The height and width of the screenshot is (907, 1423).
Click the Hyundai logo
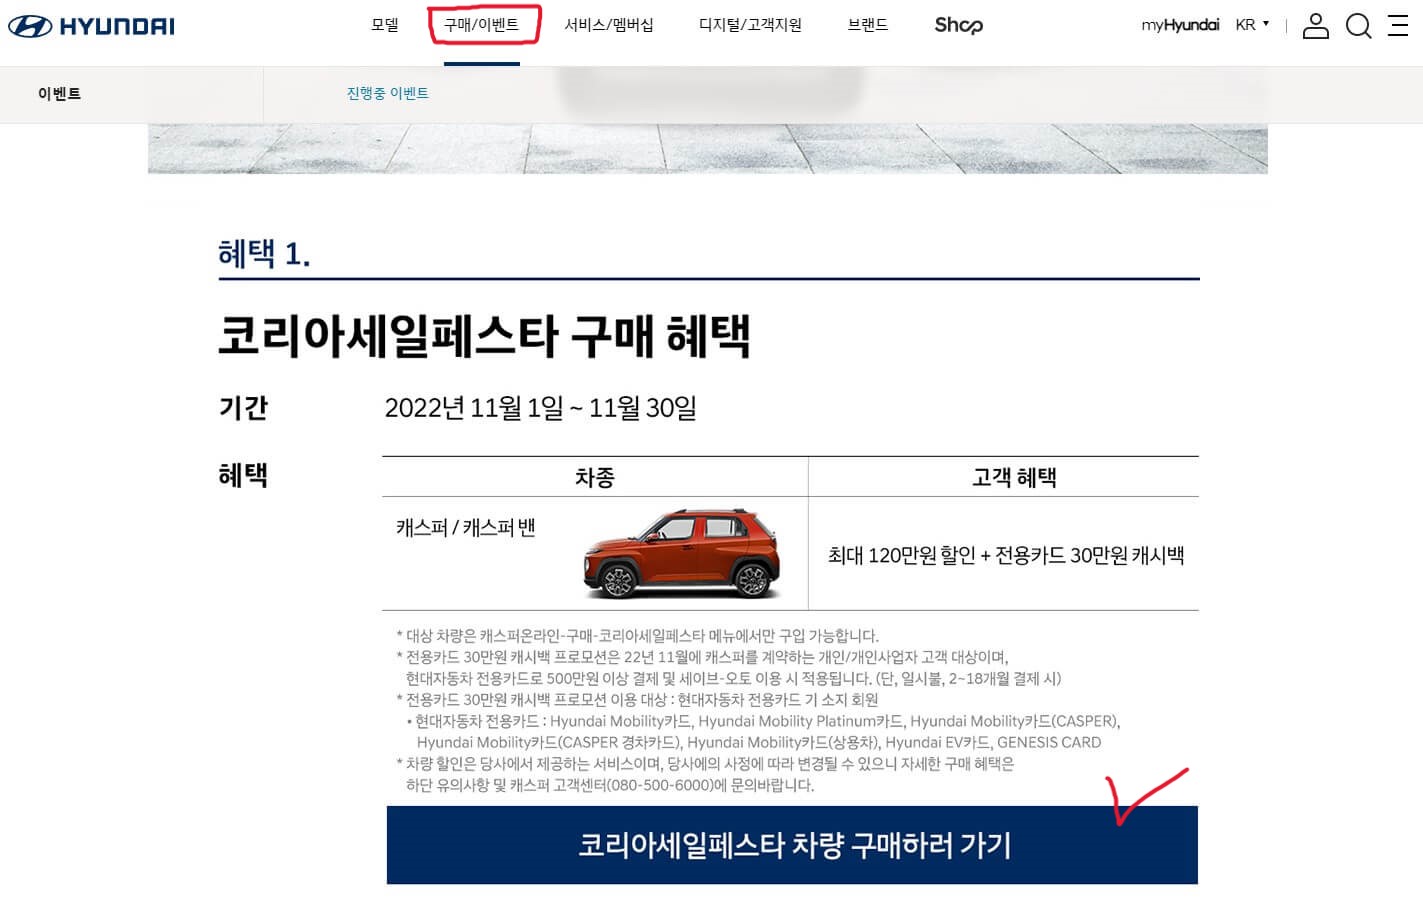click(91, 26)
